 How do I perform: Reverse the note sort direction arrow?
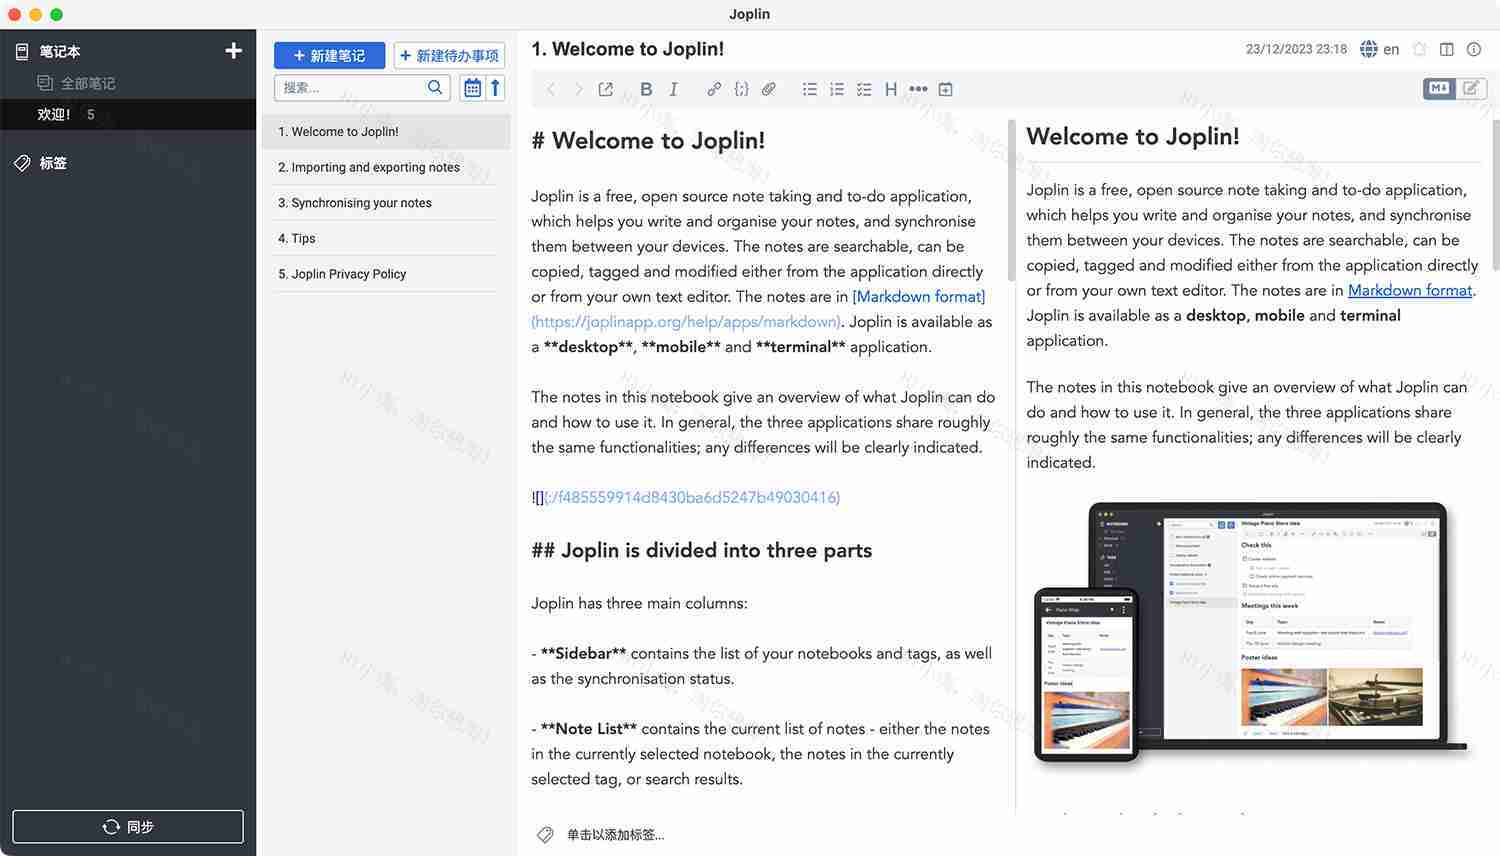[497, 88]
